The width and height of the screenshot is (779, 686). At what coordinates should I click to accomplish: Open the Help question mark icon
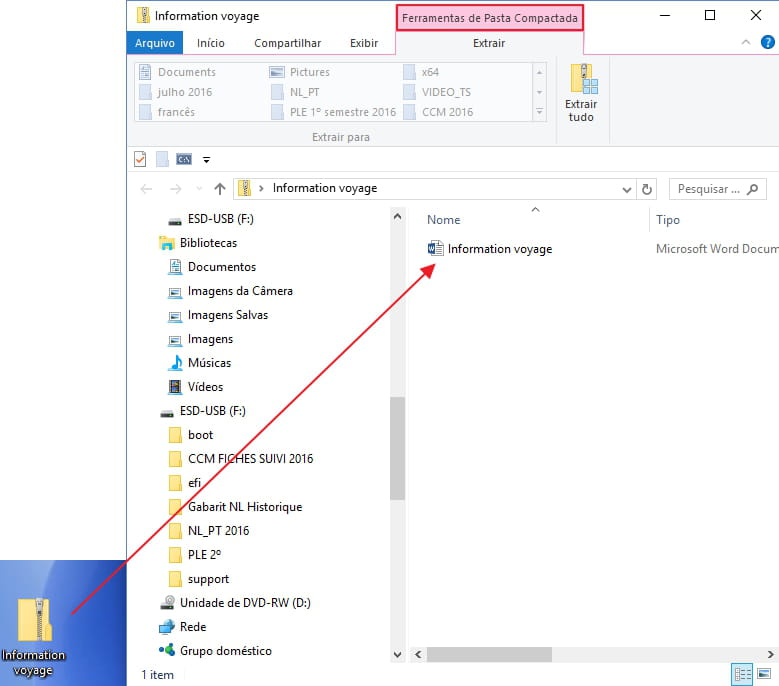click(767, 43)
